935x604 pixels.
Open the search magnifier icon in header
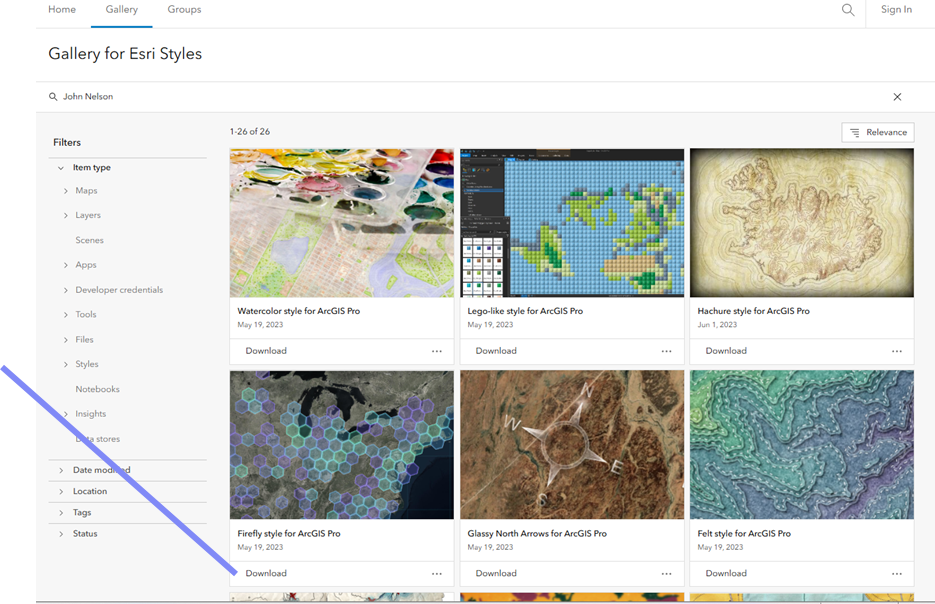[x=847, y=10]
